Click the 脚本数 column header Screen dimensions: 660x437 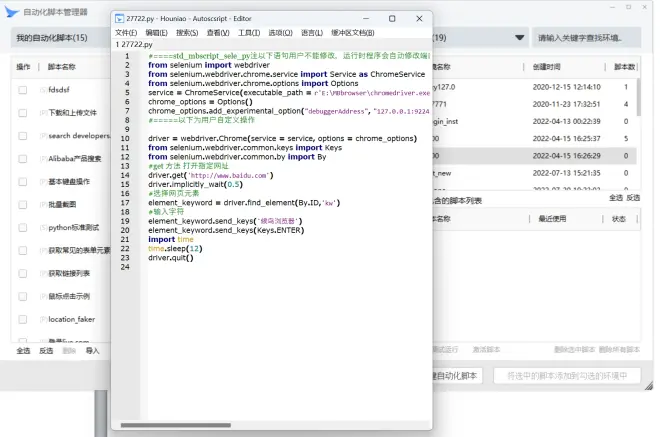point(624,67)
